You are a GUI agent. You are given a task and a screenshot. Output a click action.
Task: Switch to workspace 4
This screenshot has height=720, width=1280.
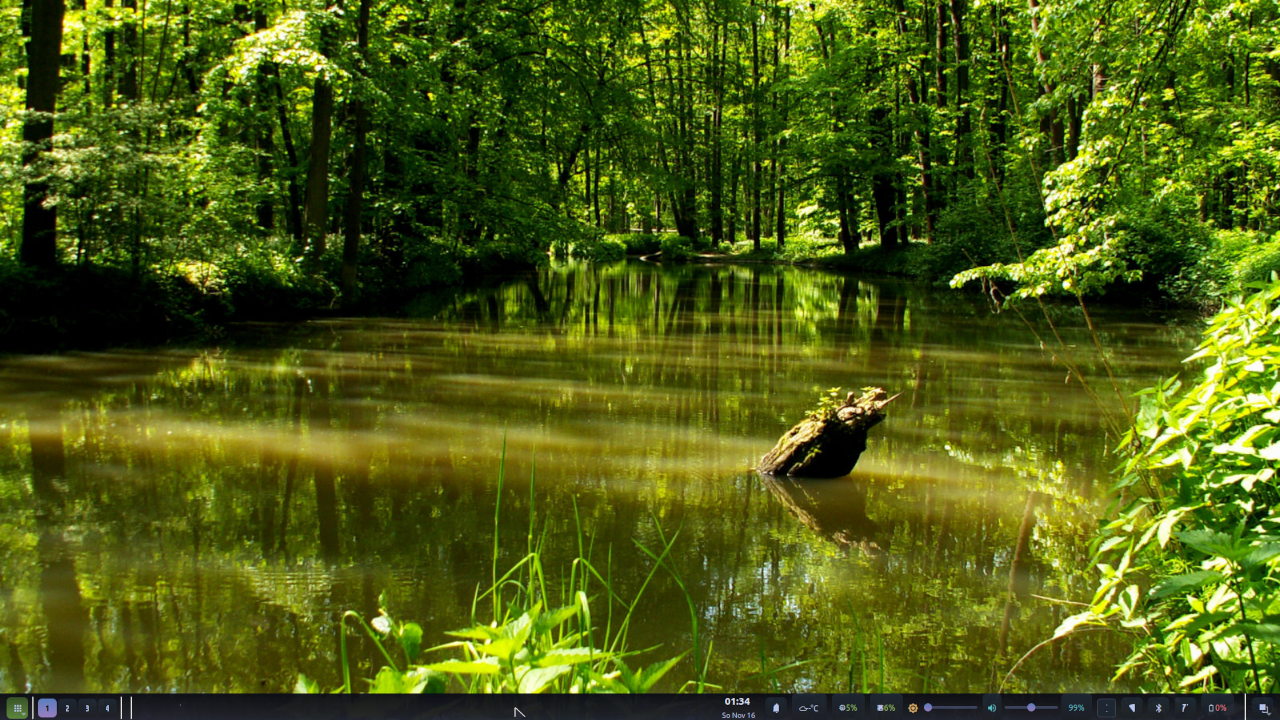(107, 708)
